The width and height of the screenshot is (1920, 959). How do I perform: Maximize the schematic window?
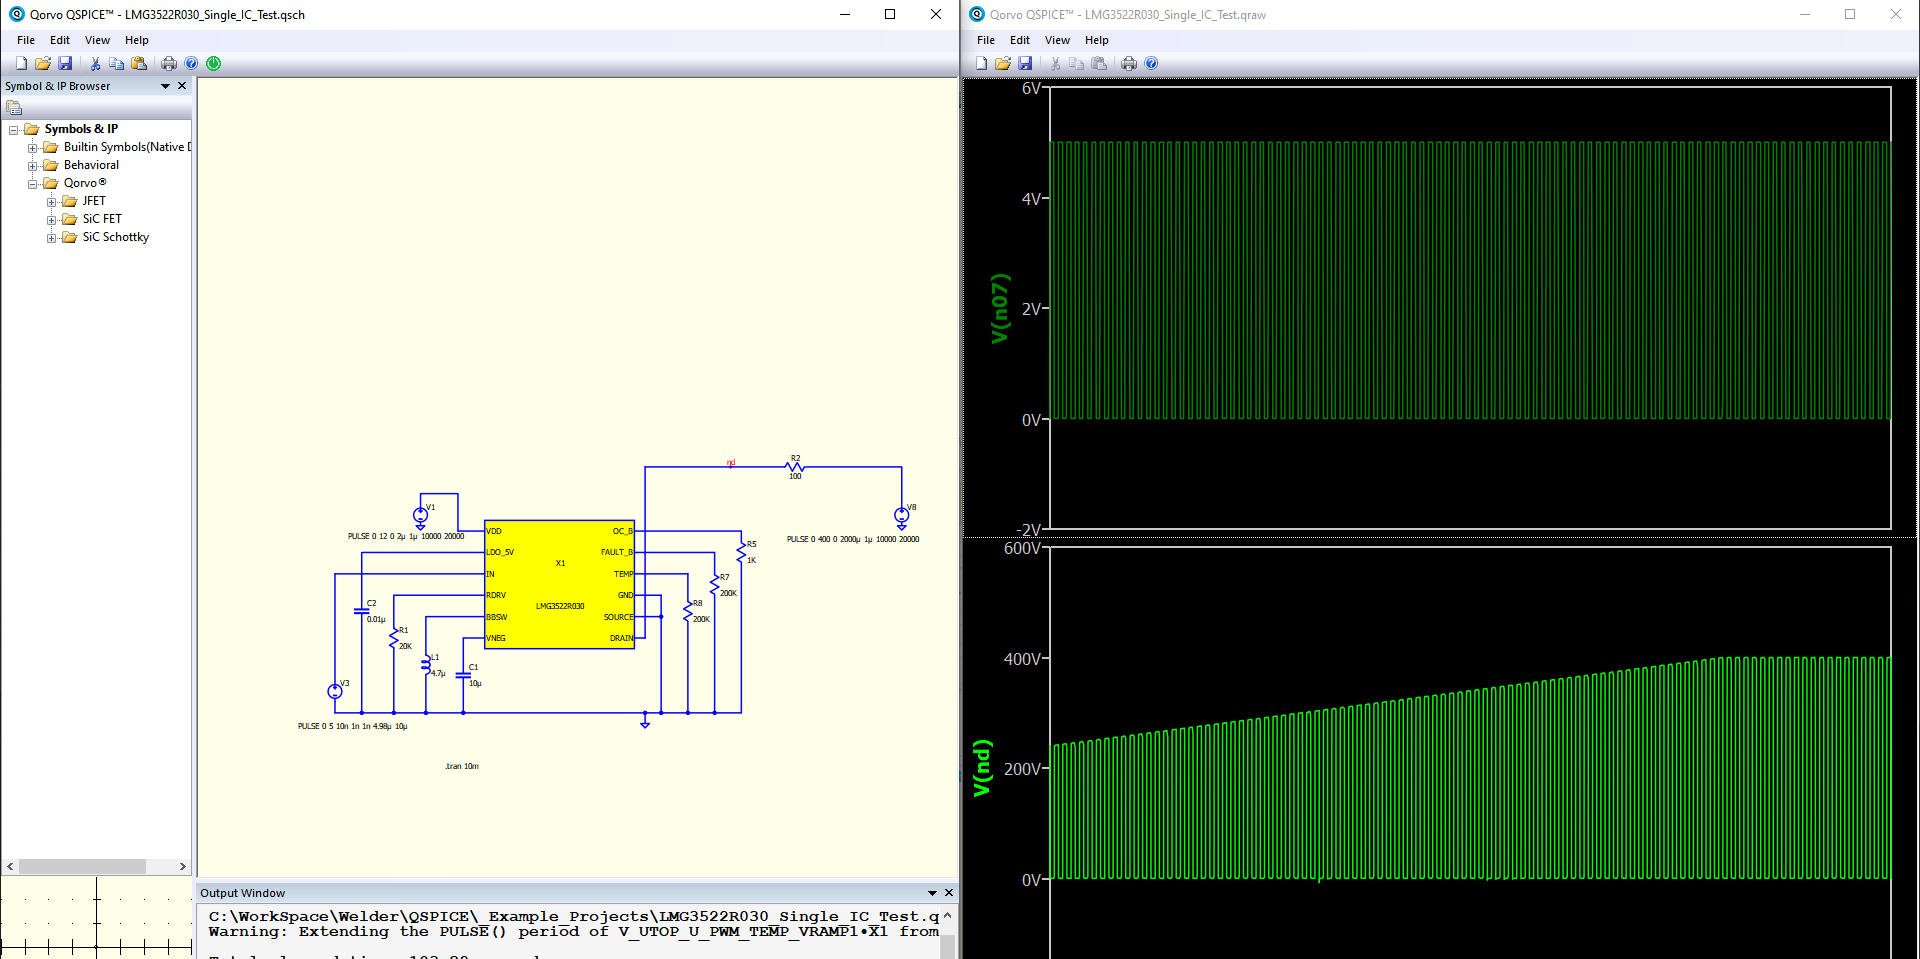[890, 14]
